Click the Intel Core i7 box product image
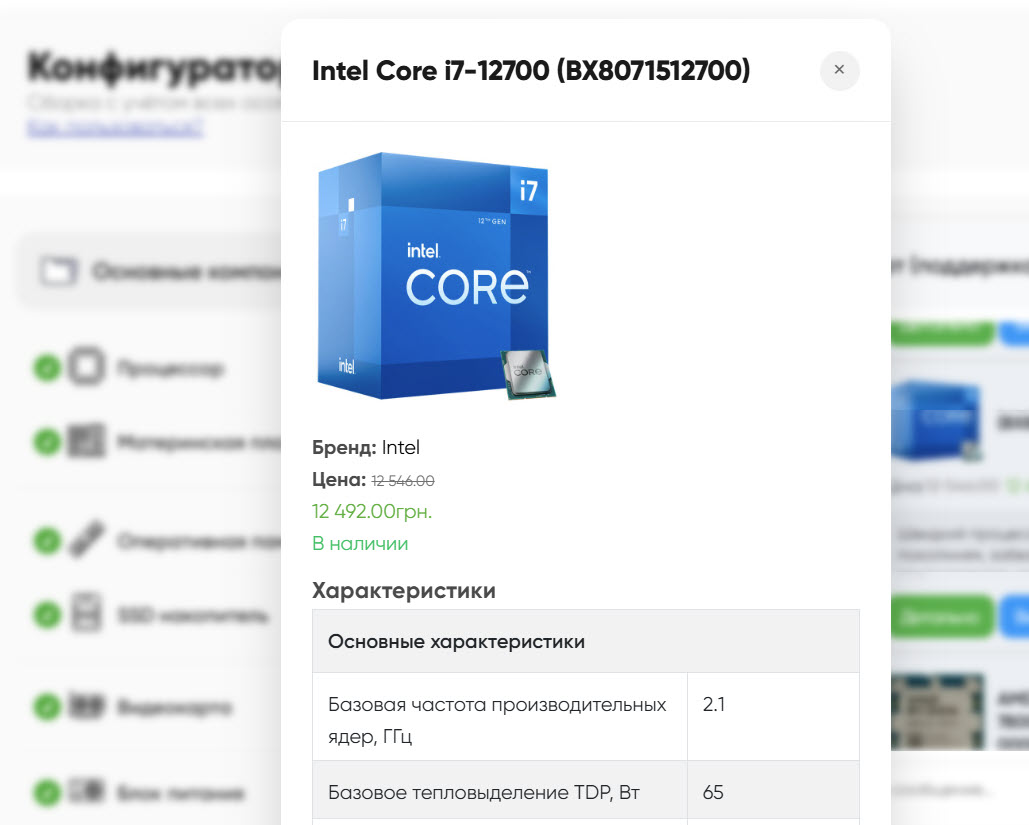 (x=436, y=276)
